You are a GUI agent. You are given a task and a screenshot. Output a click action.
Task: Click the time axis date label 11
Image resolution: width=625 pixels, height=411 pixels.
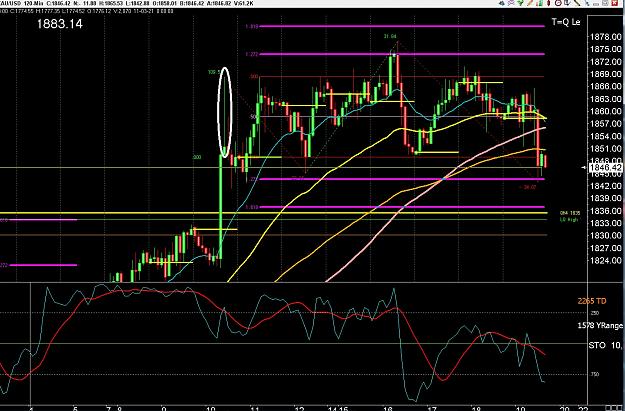[254, 409]
